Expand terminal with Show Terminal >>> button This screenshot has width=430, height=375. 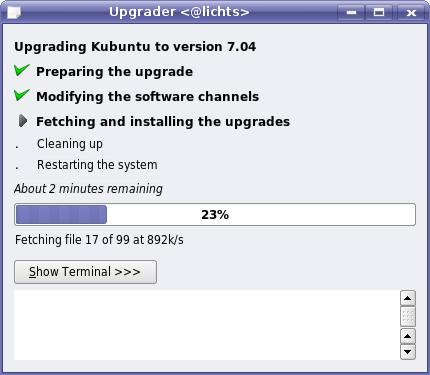(x=85, y=272)
